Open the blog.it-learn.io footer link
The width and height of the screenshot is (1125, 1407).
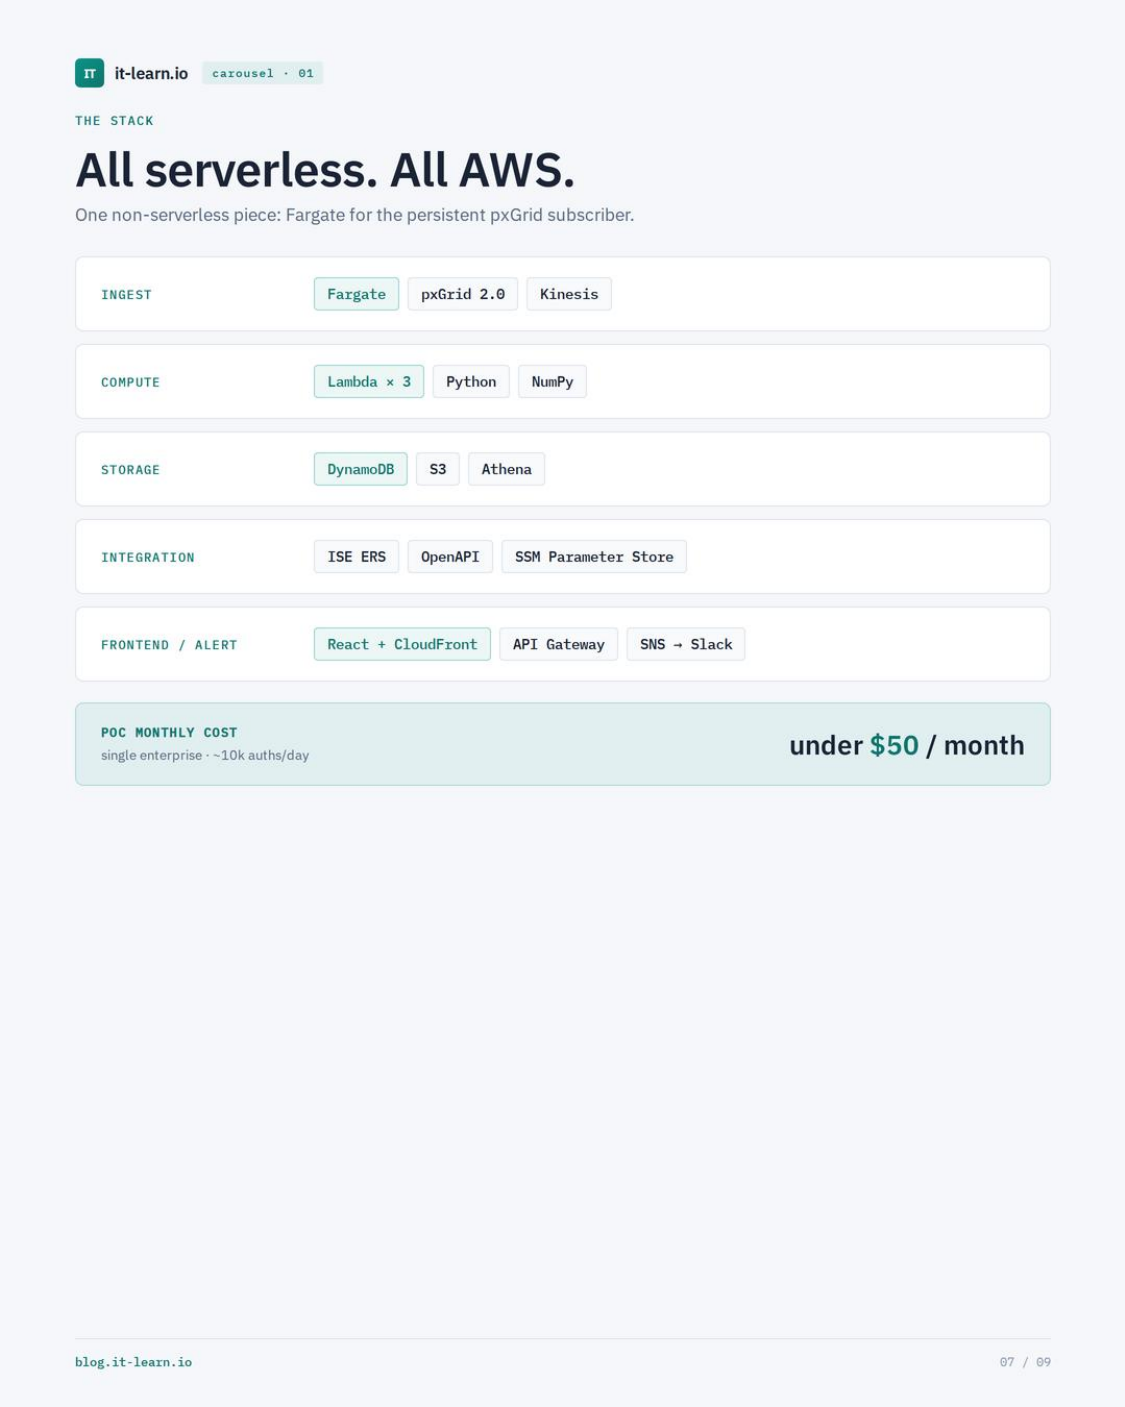[133, 1362]
